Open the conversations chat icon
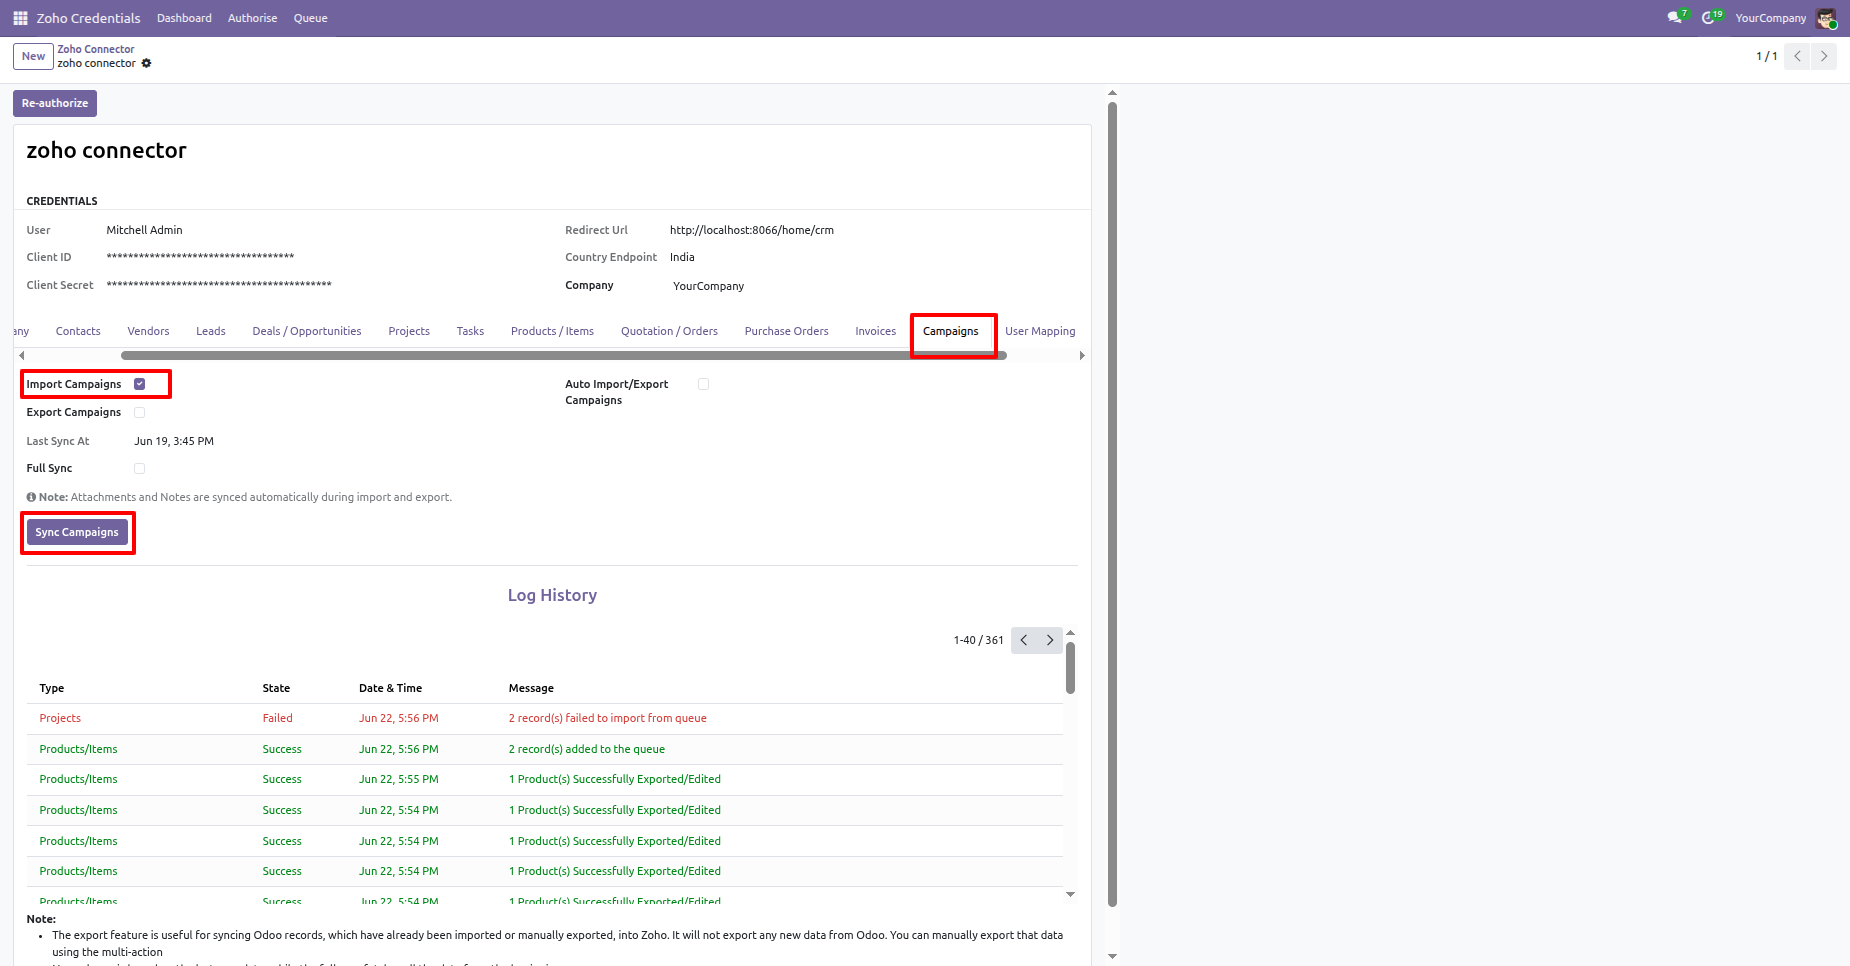This screenshot has width=1850, height=966. pos(1676,18)
